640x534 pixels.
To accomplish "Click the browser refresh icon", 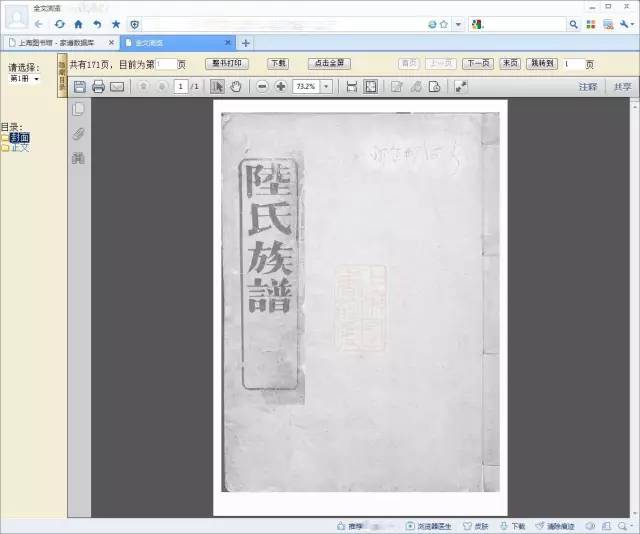I will [x=60, y=24].
